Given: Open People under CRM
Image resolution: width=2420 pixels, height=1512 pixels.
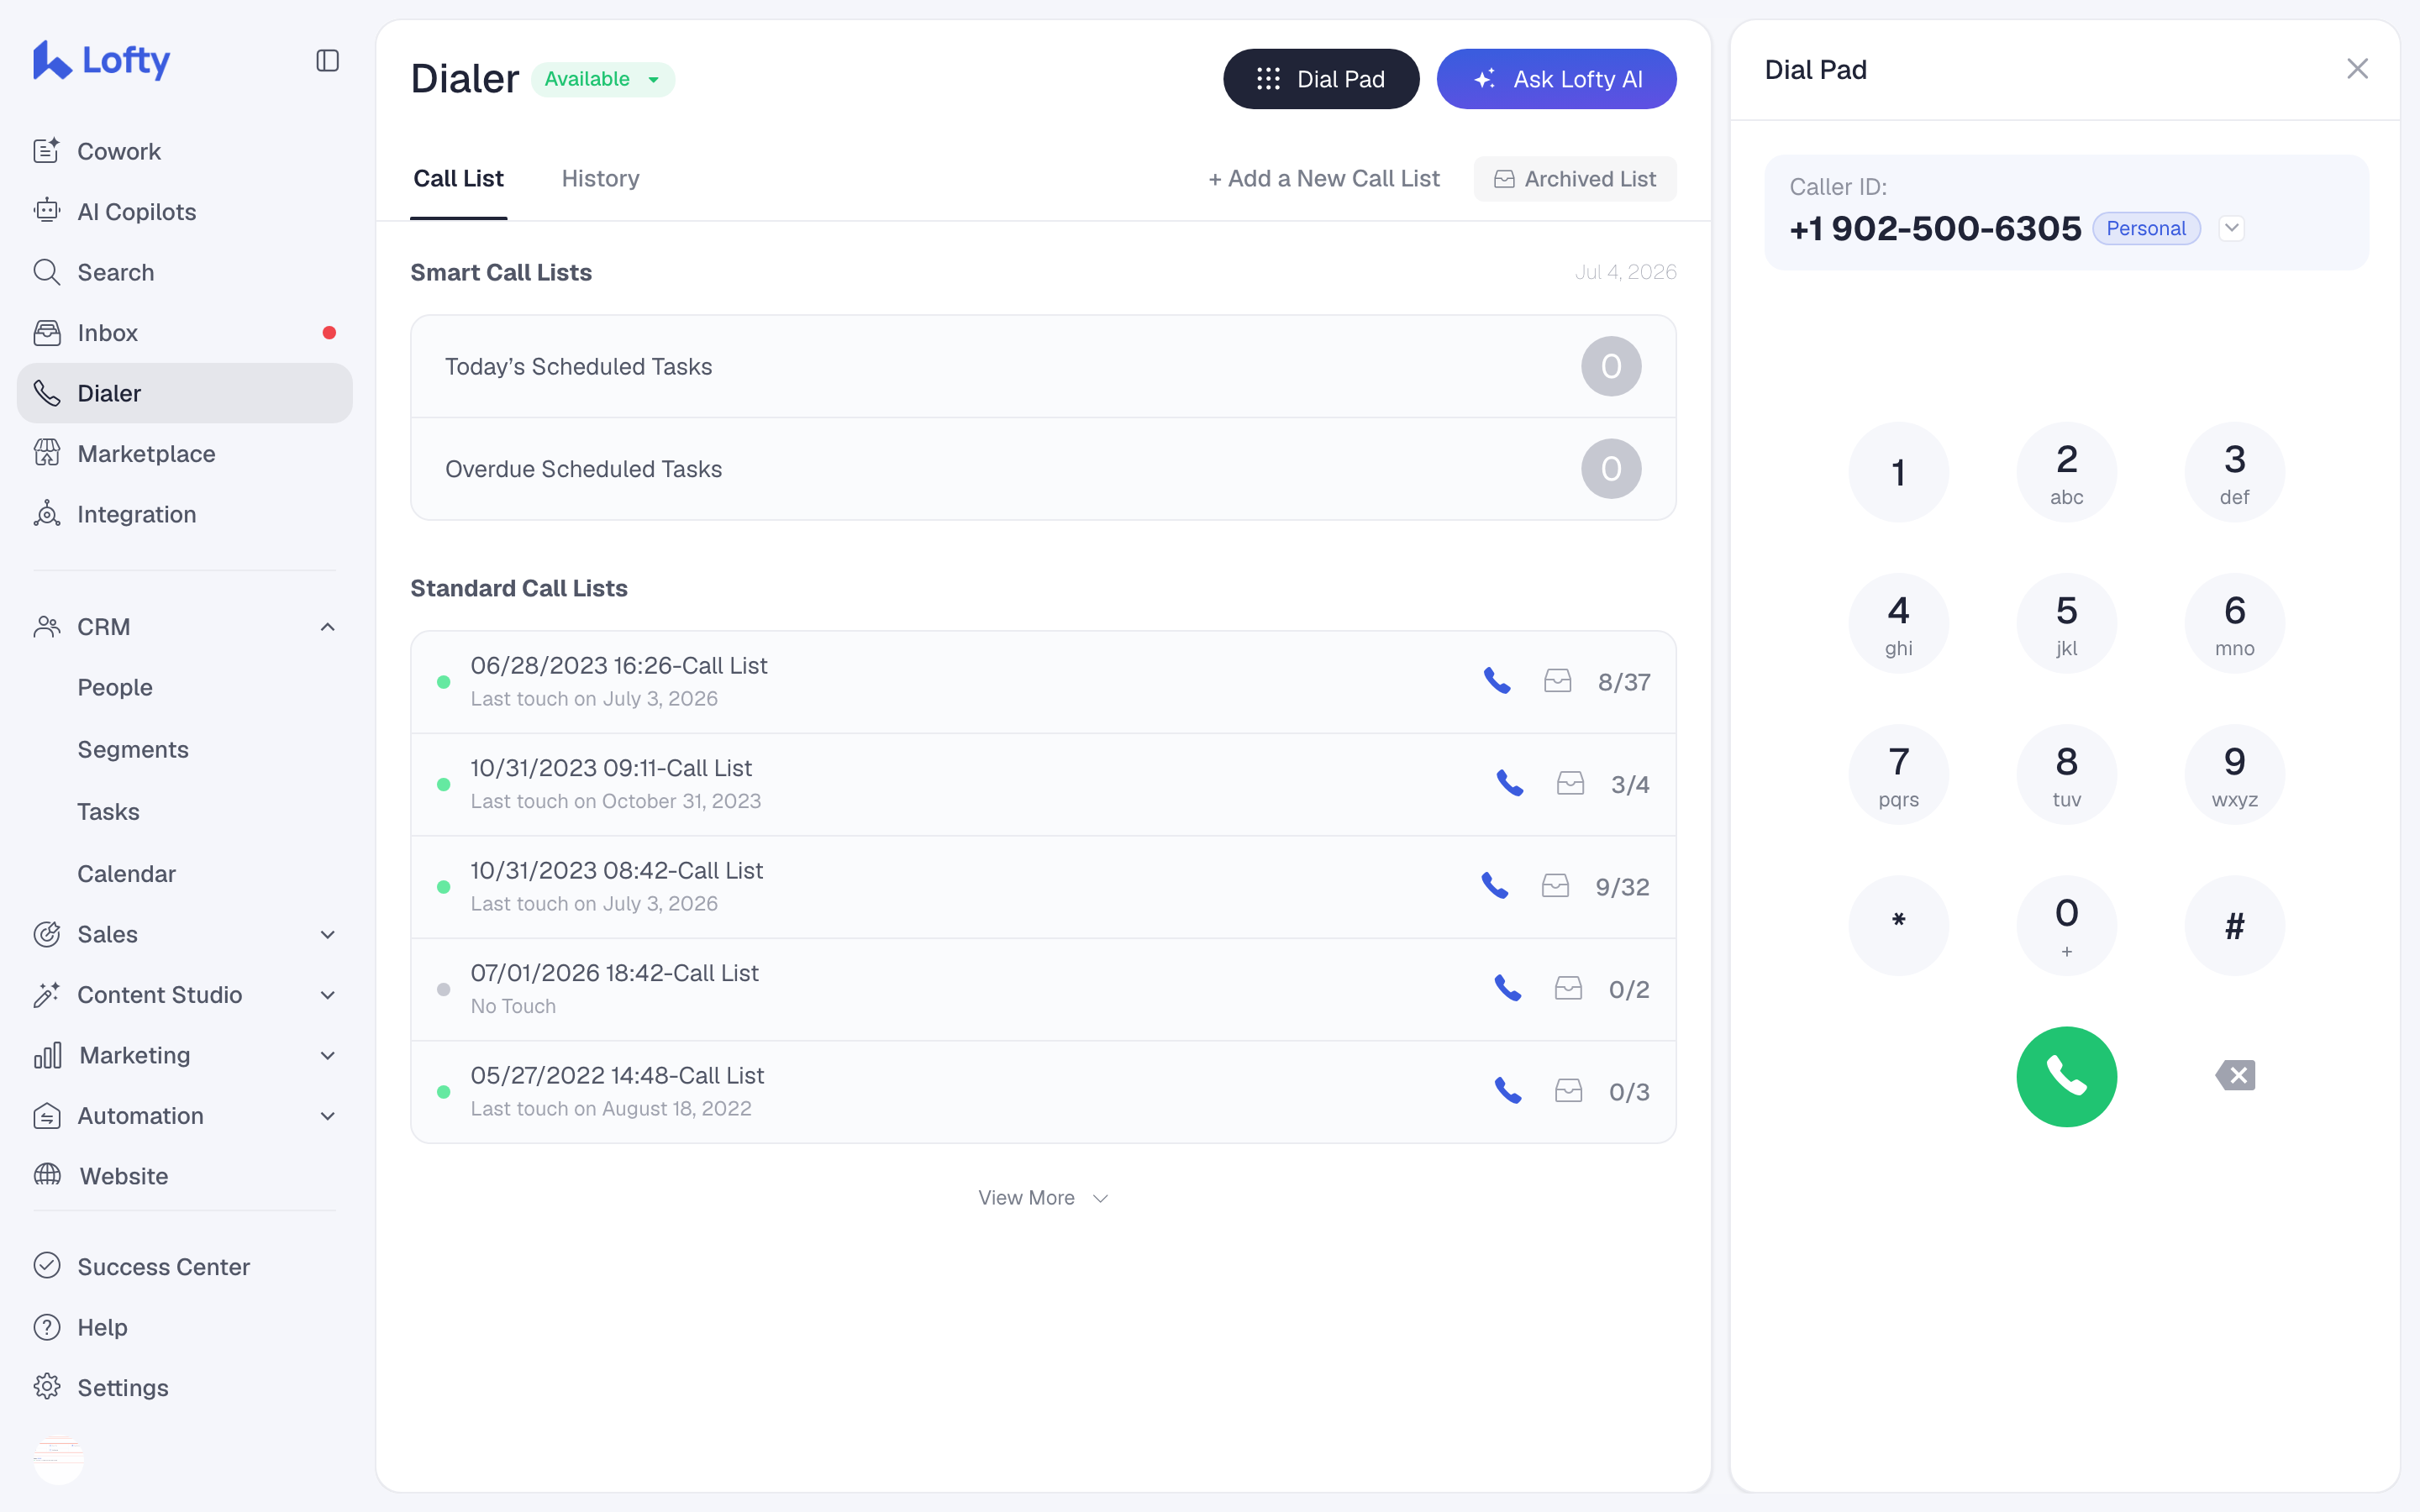Looking at the screenshot, I should 115,688.
